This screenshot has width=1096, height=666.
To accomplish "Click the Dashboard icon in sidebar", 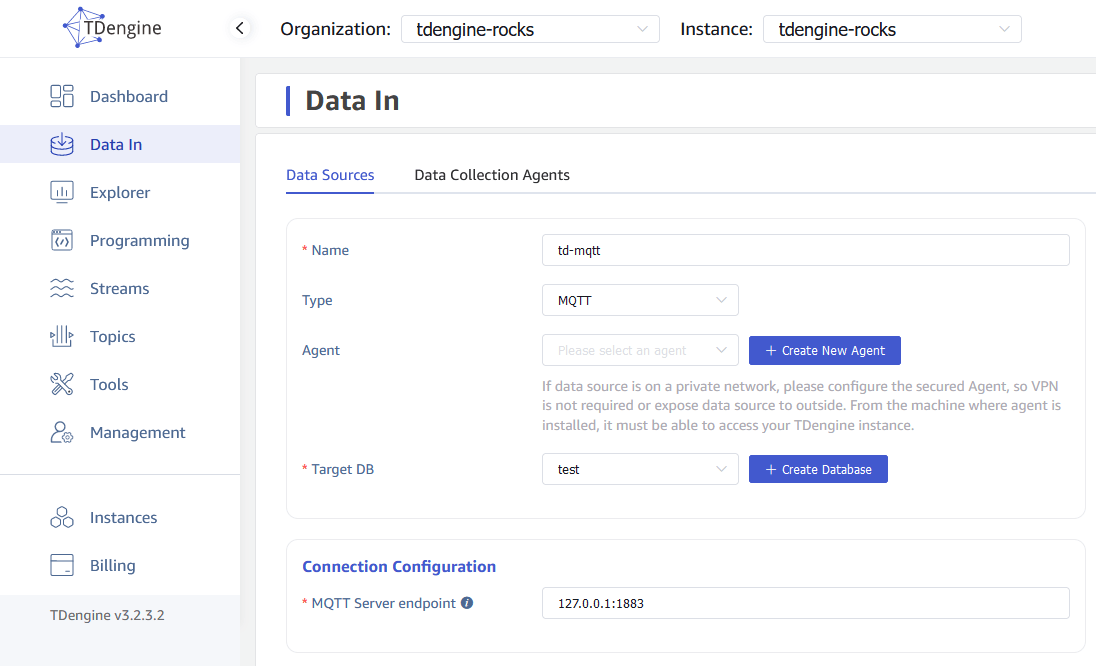I will pos(62,96).
